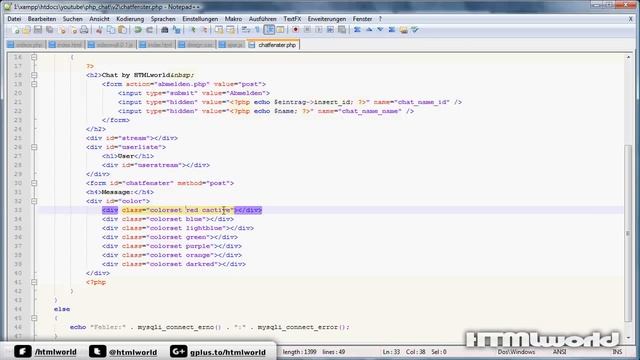
Task: Open Find with the binoculars icon
Action: pyautogui.click(x=164, y=30)
